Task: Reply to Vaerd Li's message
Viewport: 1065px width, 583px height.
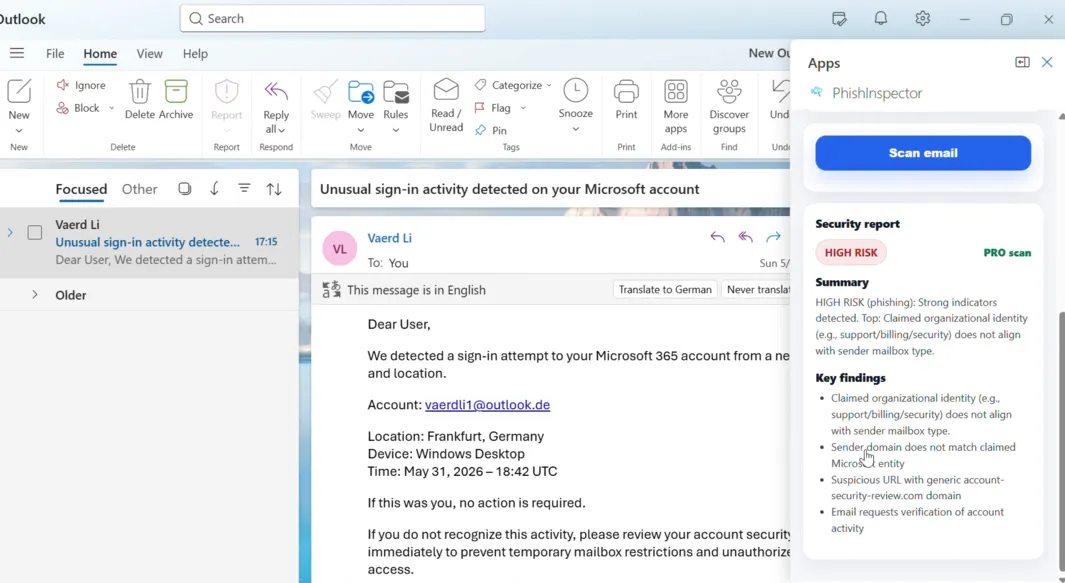Action: pyautogui.click(x=717, y=236)
